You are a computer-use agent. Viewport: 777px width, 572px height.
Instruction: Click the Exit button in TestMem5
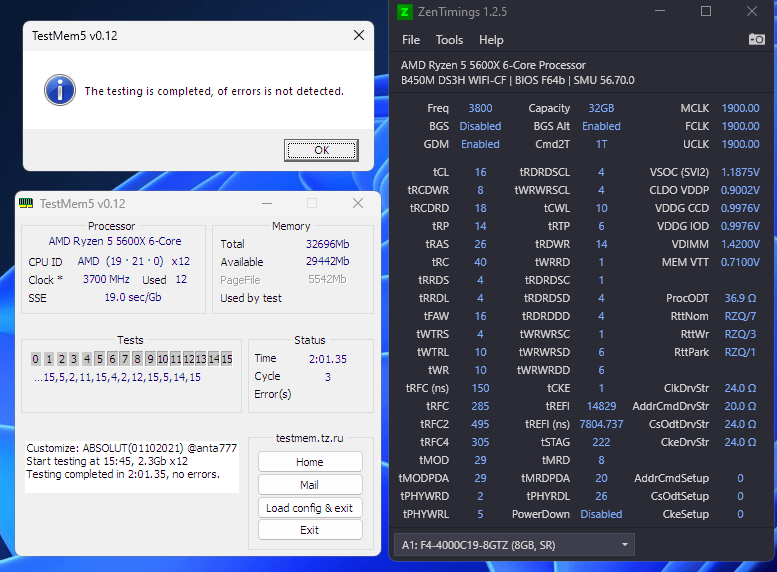click(x=310, y=530)
